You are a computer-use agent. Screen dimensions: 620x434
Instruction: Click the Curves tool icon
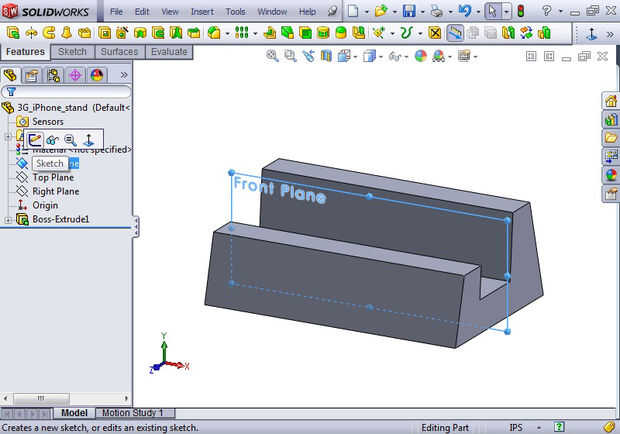click(406, 32)
